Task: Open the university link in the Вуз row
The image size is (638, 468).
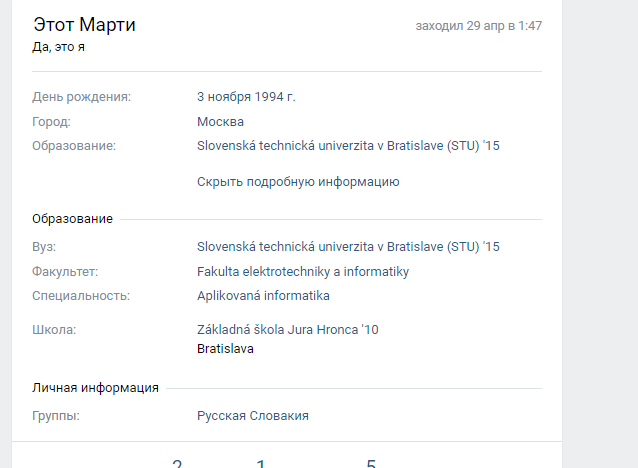Action: click(348, 246)
